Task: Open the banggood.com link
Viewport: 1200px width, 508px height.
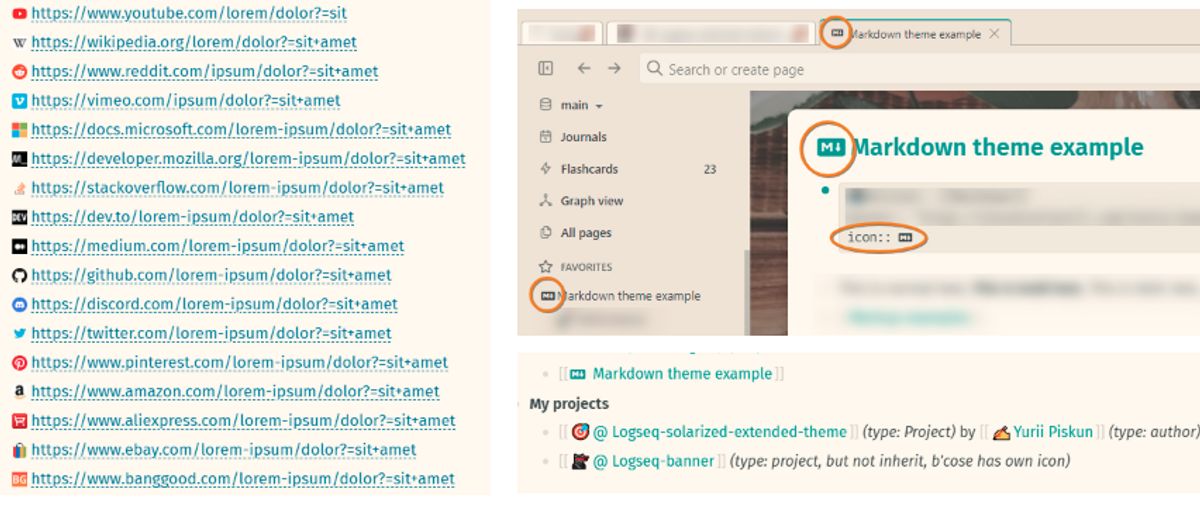Action: pos(243,479)
